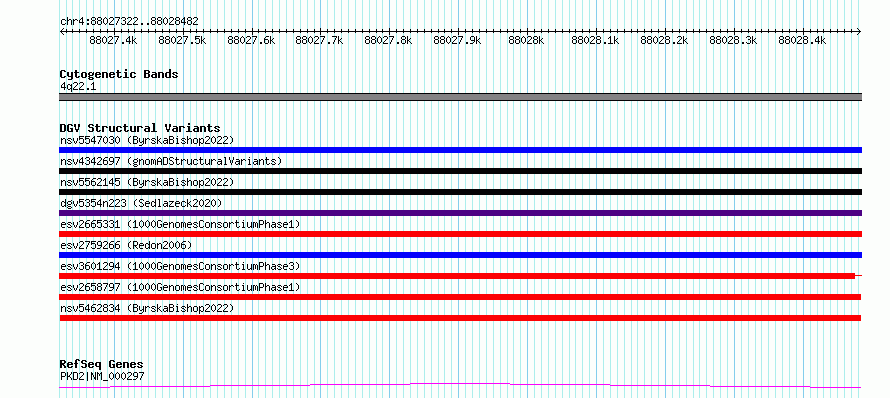Click the 88027.9k ruler position
This screenshot has height=398, width=890.
pyautogui.click(x=457, y=40)
